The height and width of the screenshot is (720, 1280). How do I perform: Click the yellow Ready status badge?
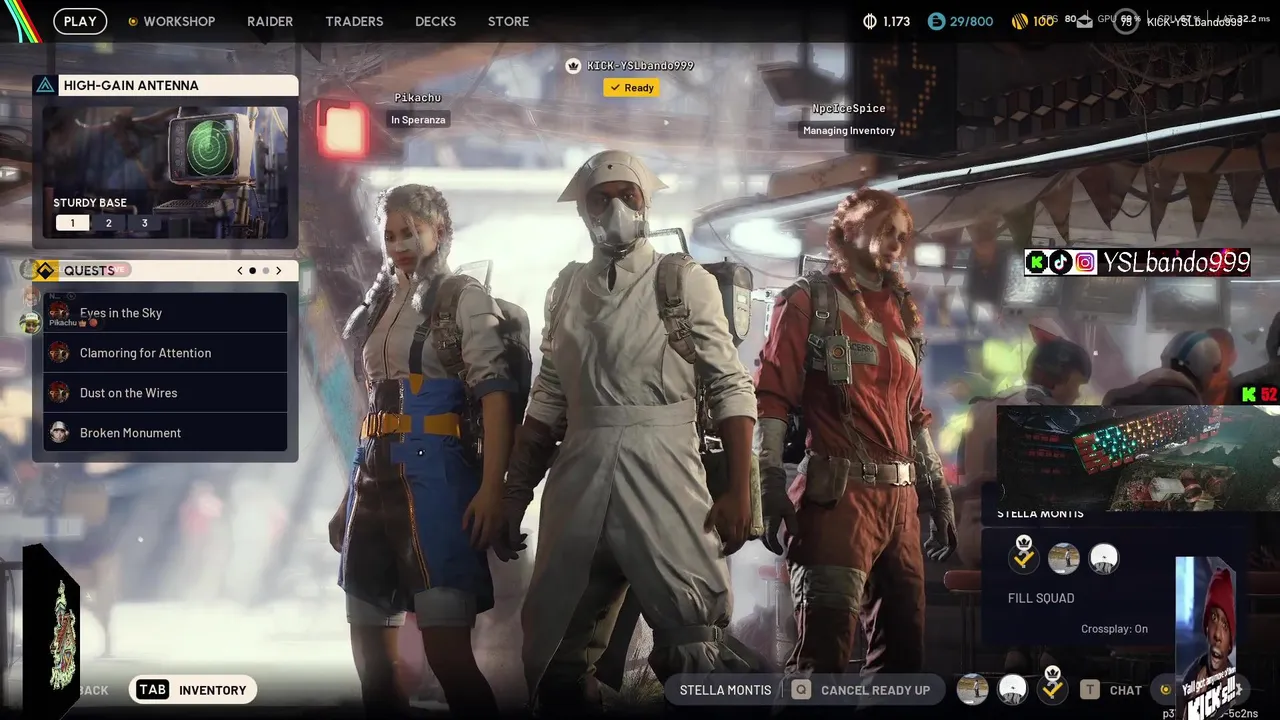pos(632,88)
